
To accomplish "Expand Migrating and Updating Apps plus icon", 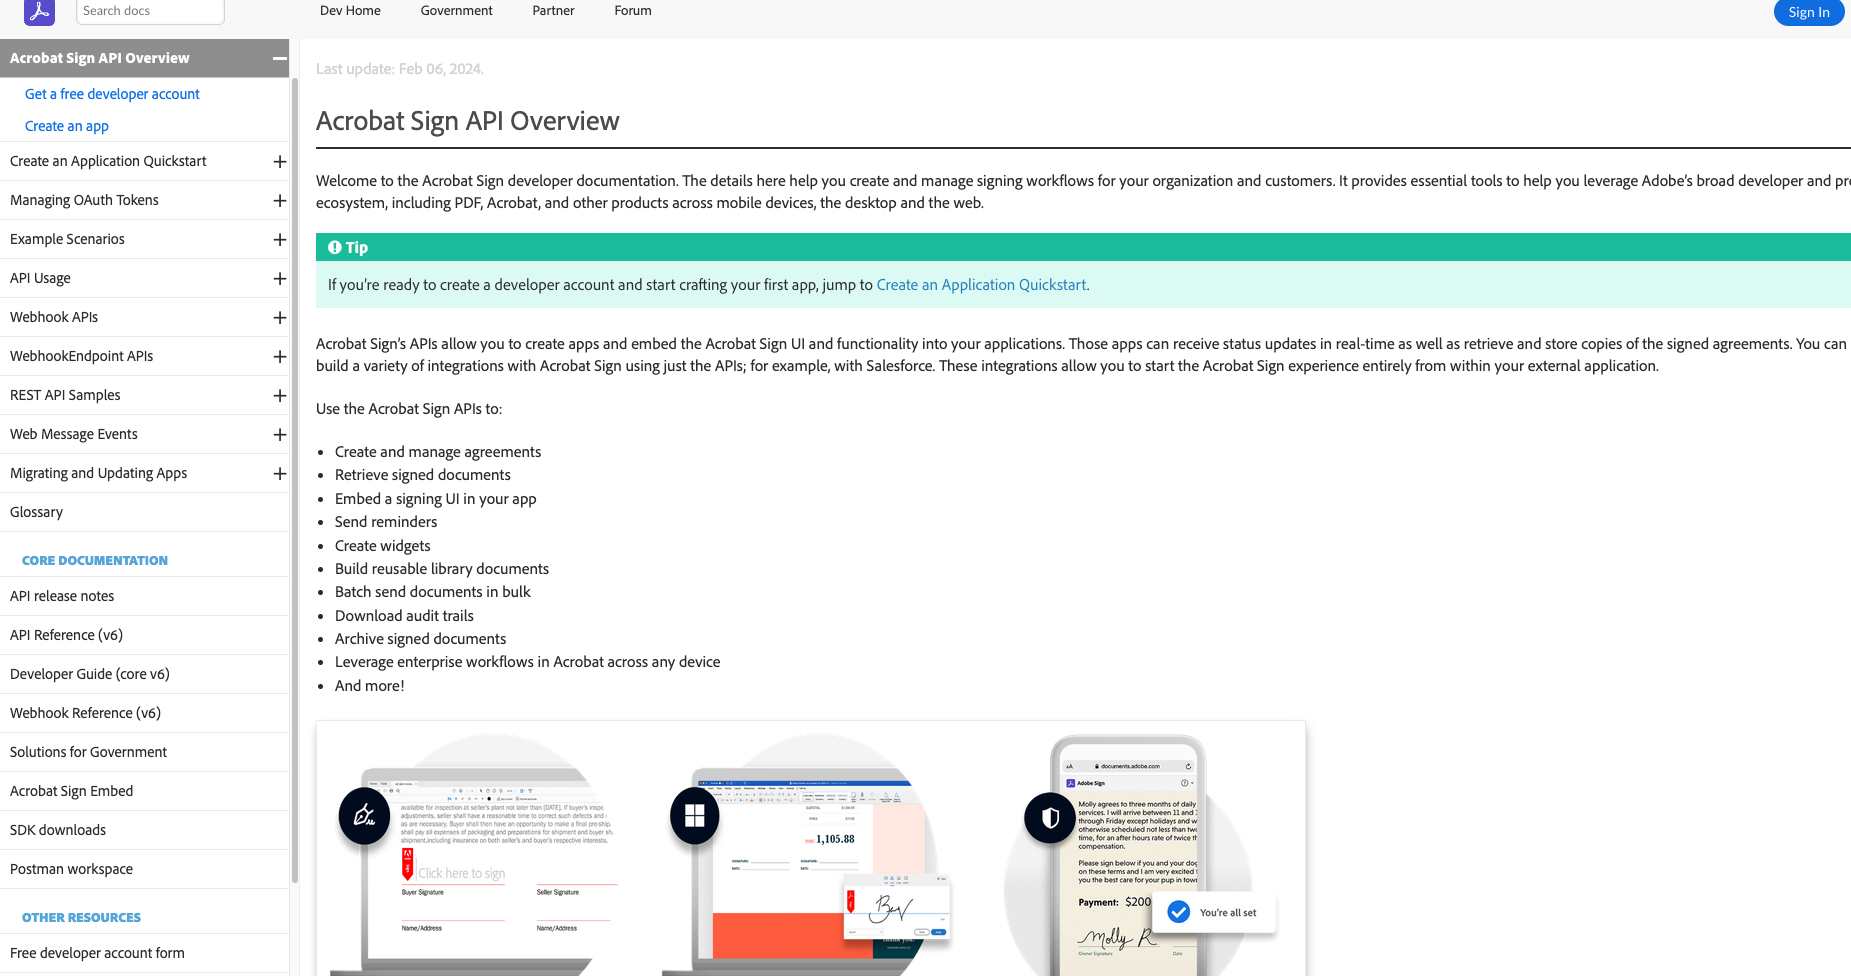I will pos(280,474).
